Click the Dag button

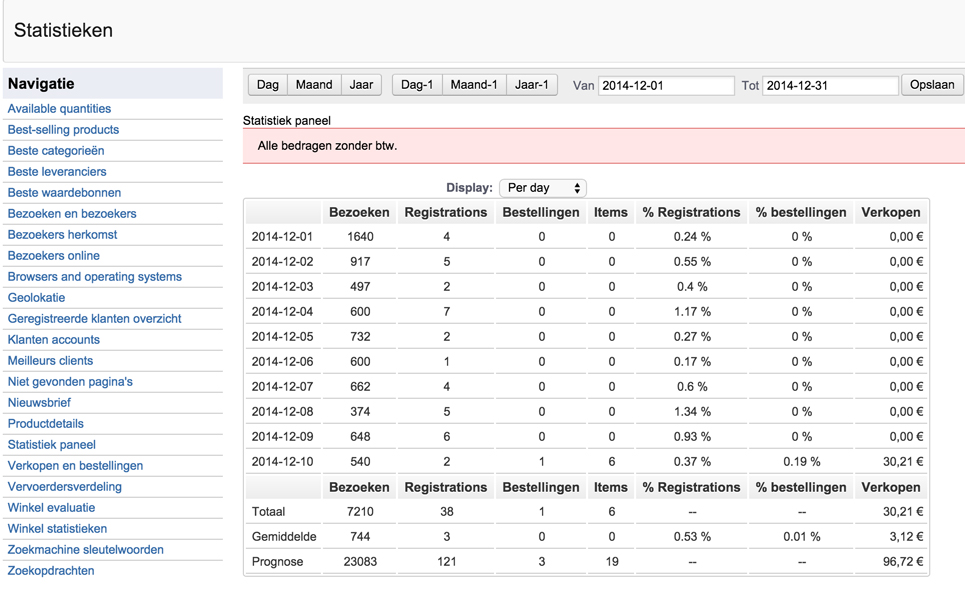pos(268,85)
